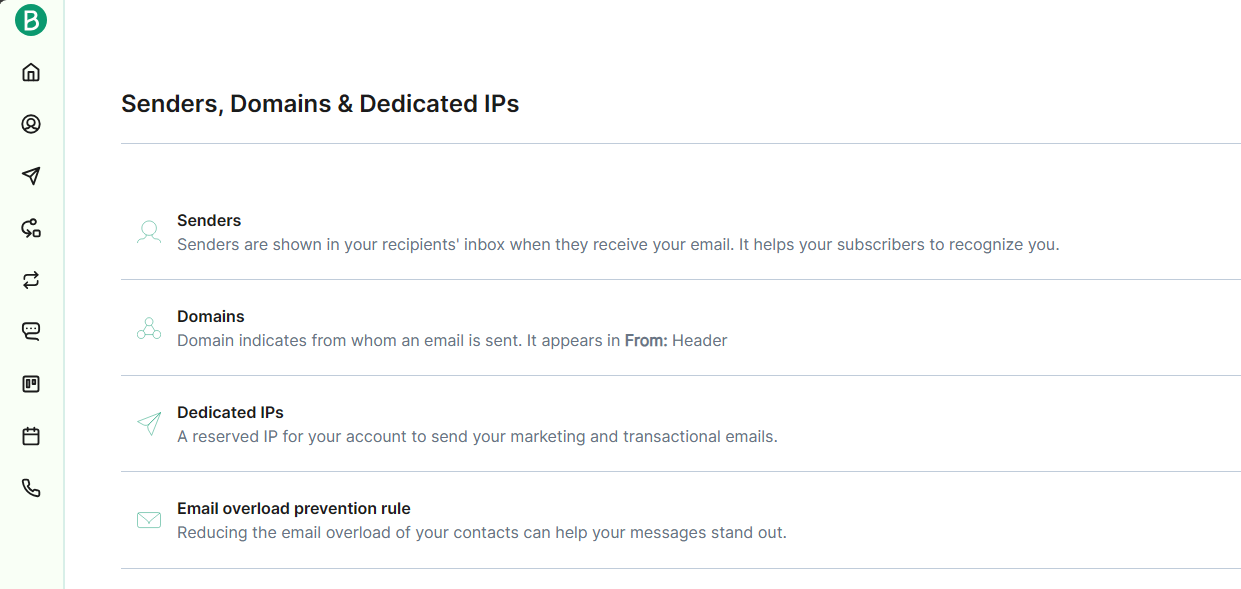The height and width of the screenshot is (589, 1241).
Task: Open Meetings calendar sidebar icon
Action: point(31,436)
